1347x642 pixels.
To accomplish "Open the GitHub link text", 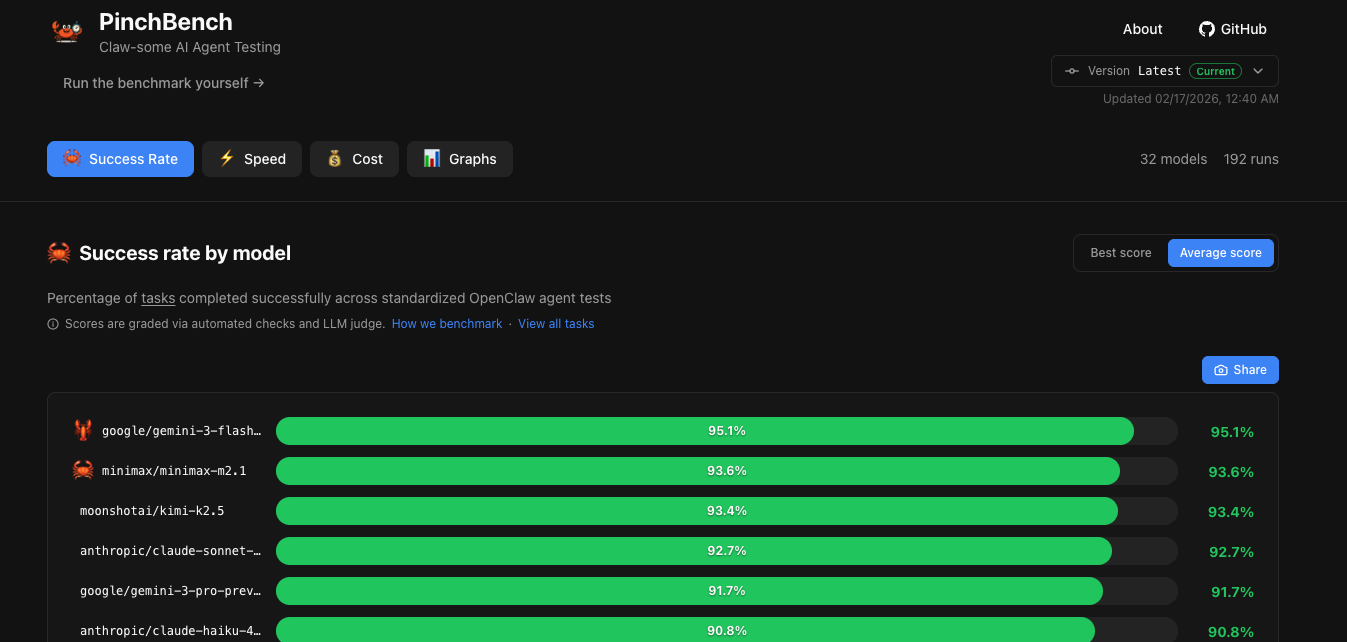I will click(1244, 29).
